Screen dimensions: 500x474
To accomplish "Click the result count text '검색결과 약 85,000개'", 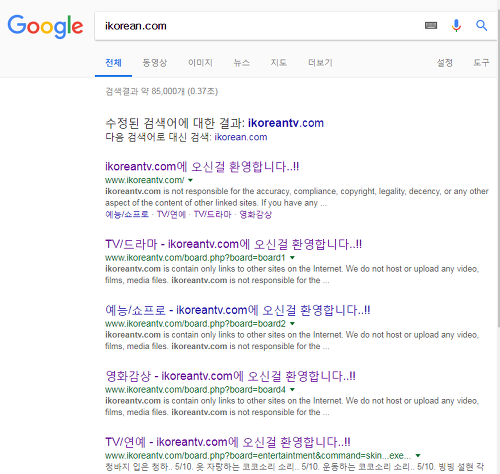I will pyautogui.click(x=145, y=91).
